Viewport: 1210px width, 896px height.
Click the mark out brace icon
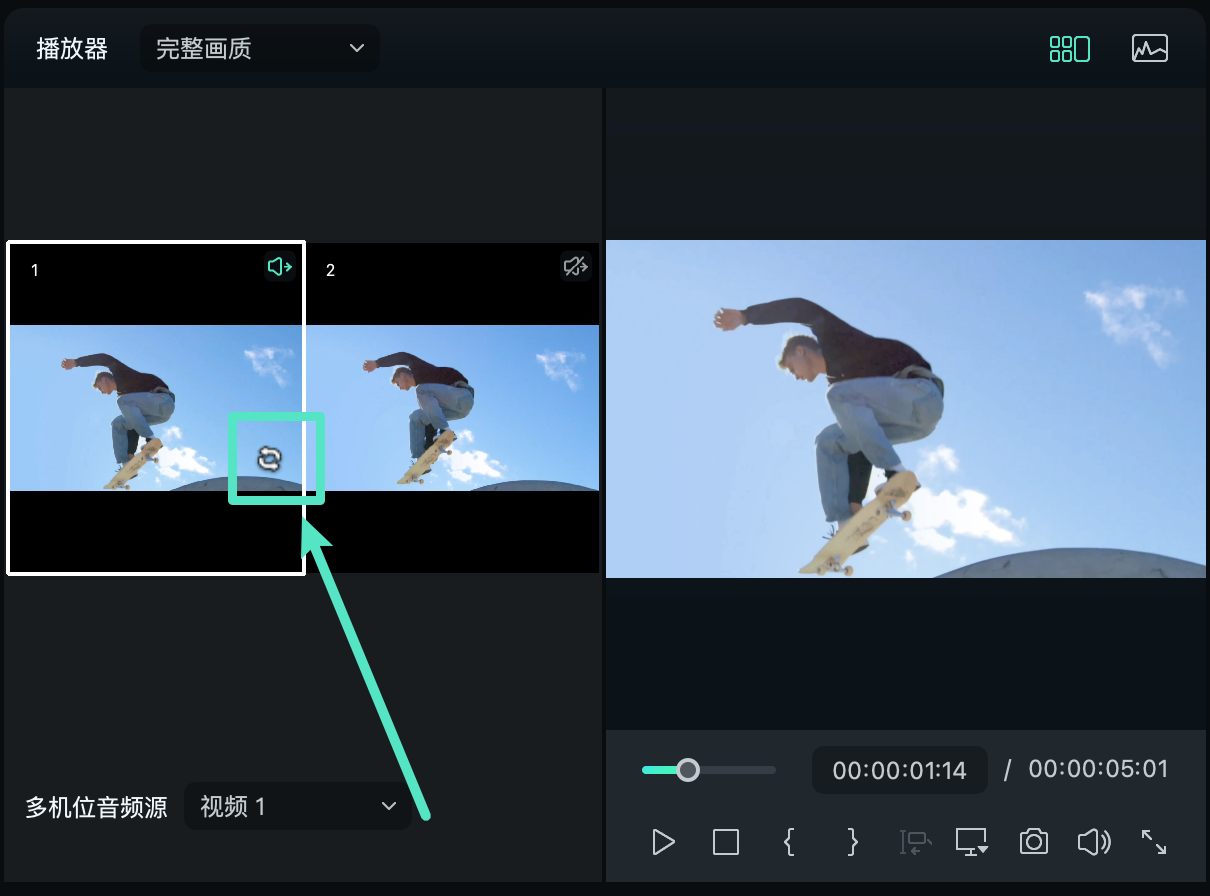[x=851, y=842]
